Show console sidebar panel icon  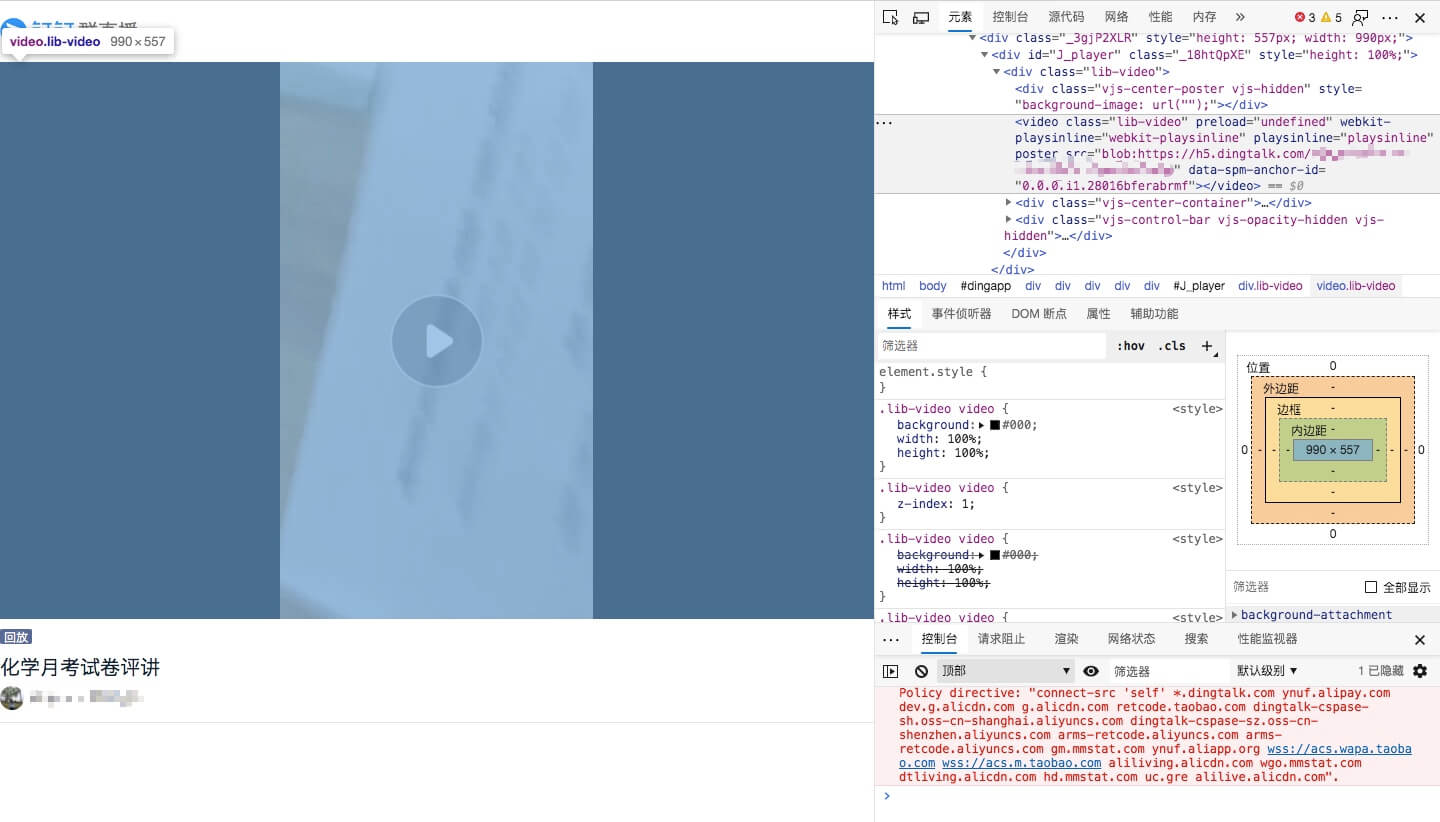[890, 671]
